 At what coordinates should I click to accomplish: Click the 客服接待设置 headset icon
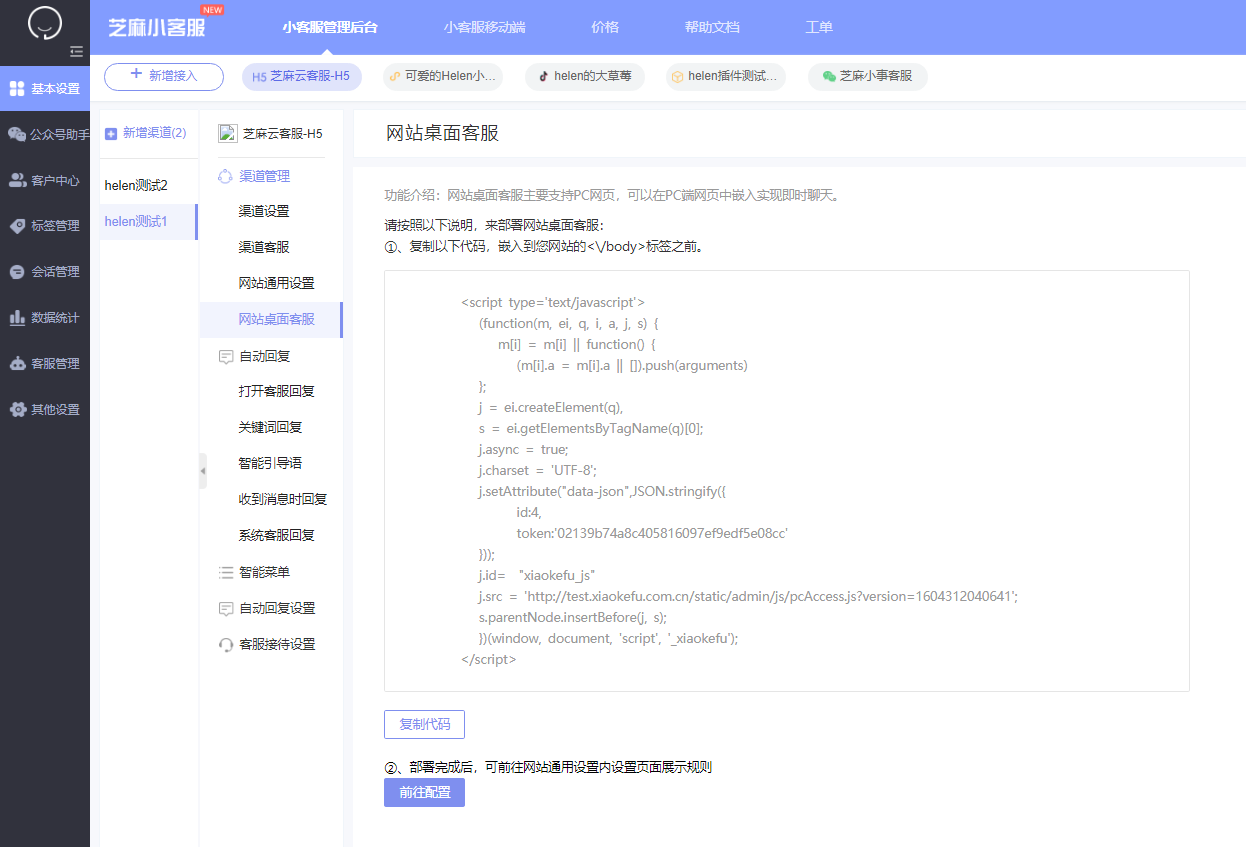(225, 644)
